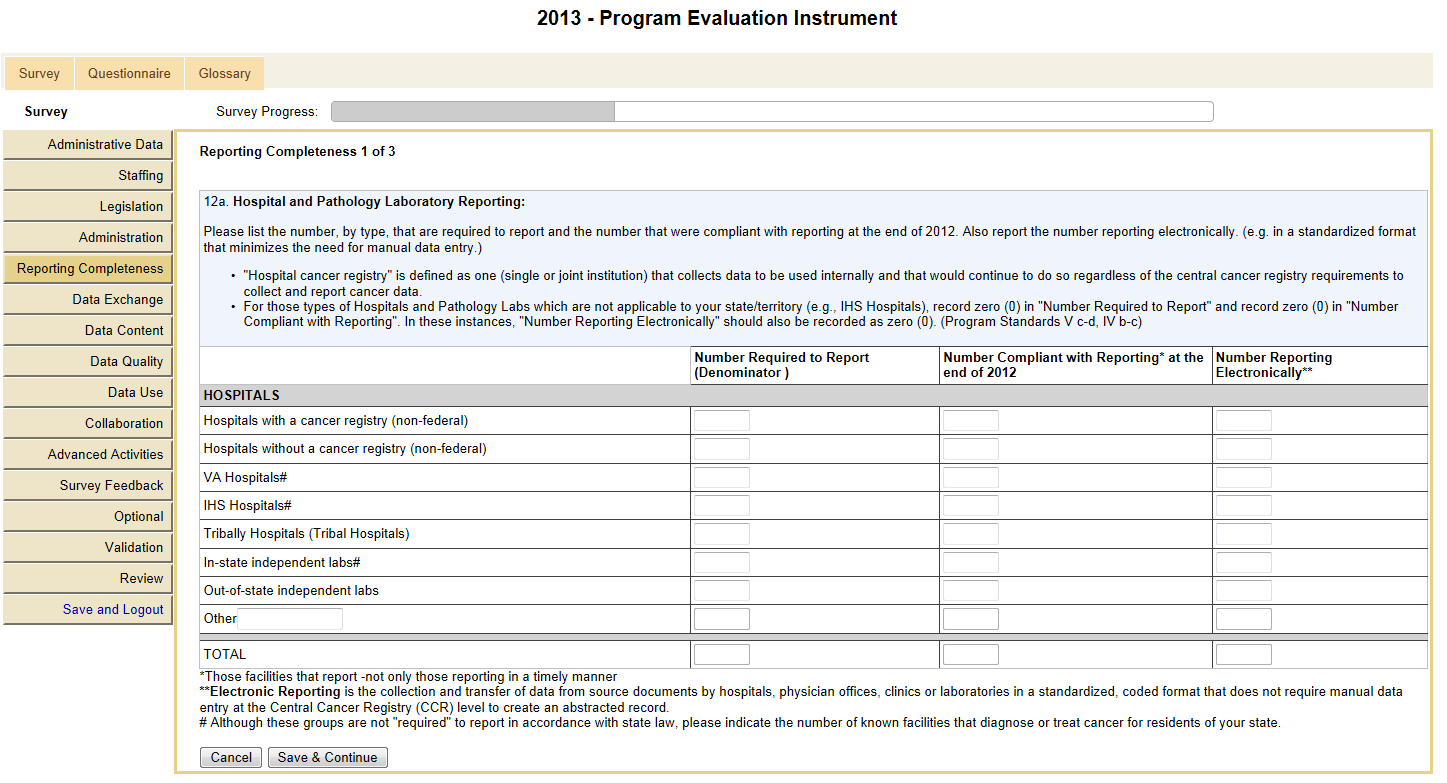Image resolution: width=1447 pixels, height=783 pixels.
Task: Click the Cancel button
Action: tap(231, 758)
